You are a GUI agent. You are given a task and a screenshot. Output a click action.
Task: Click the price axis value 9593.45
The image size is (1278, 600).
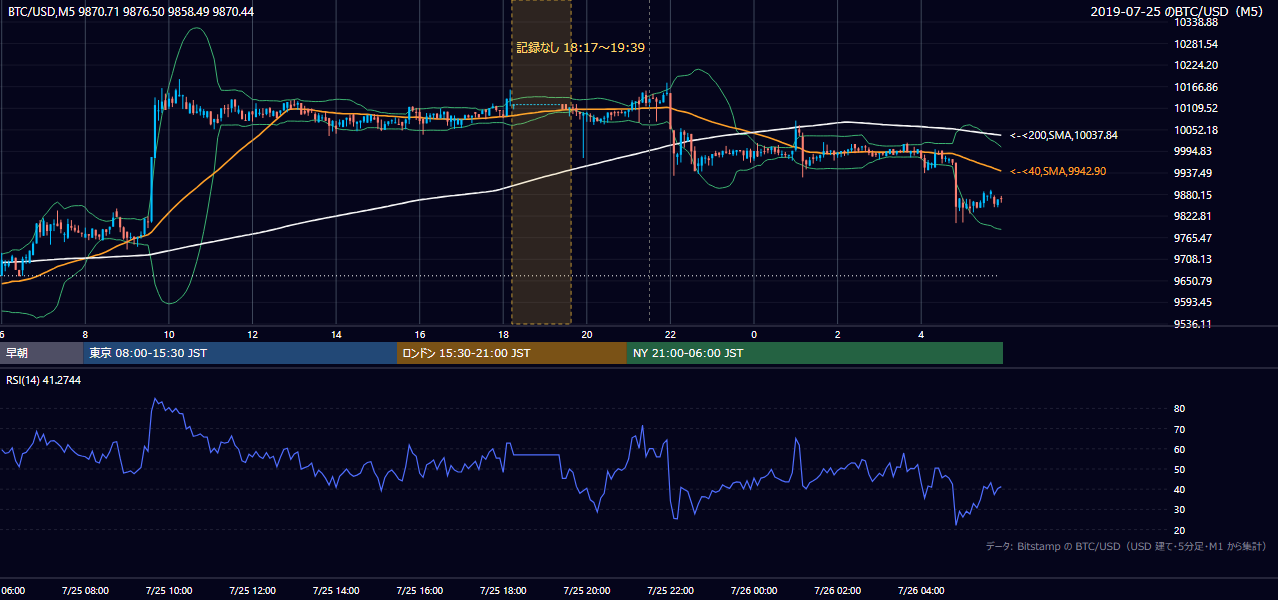tap(1195, 302)
